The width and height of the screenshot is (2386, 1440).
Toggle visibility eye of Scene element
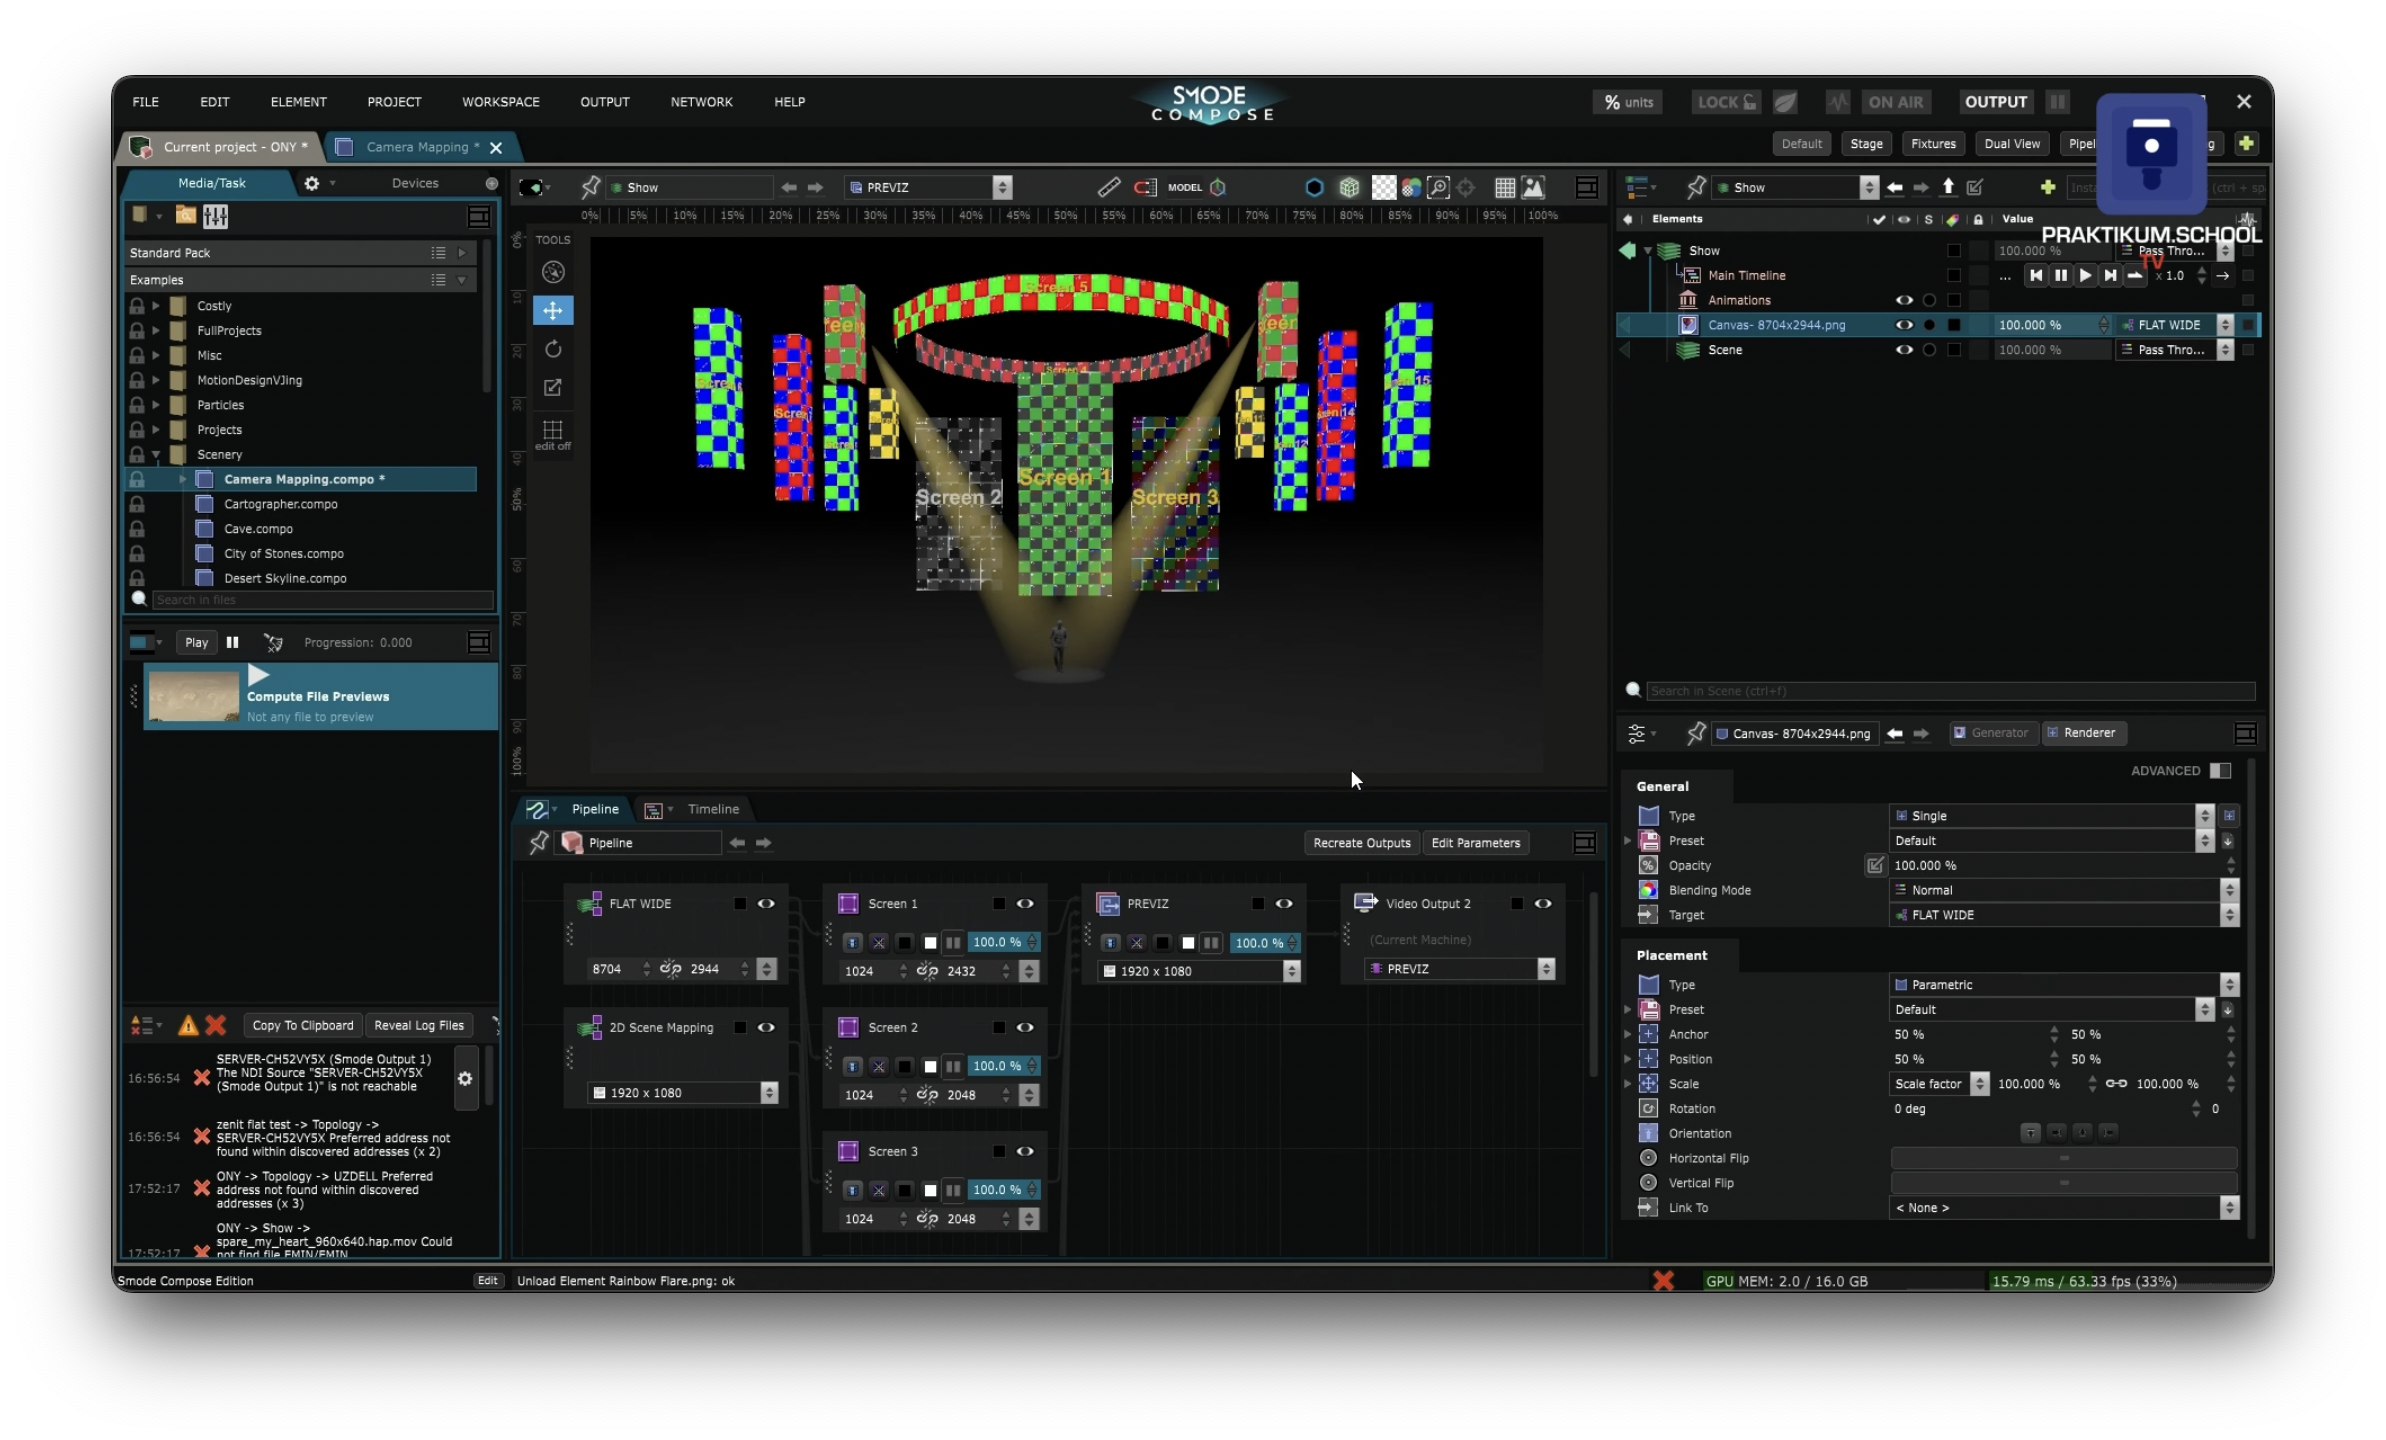[x=1904, y=350]
